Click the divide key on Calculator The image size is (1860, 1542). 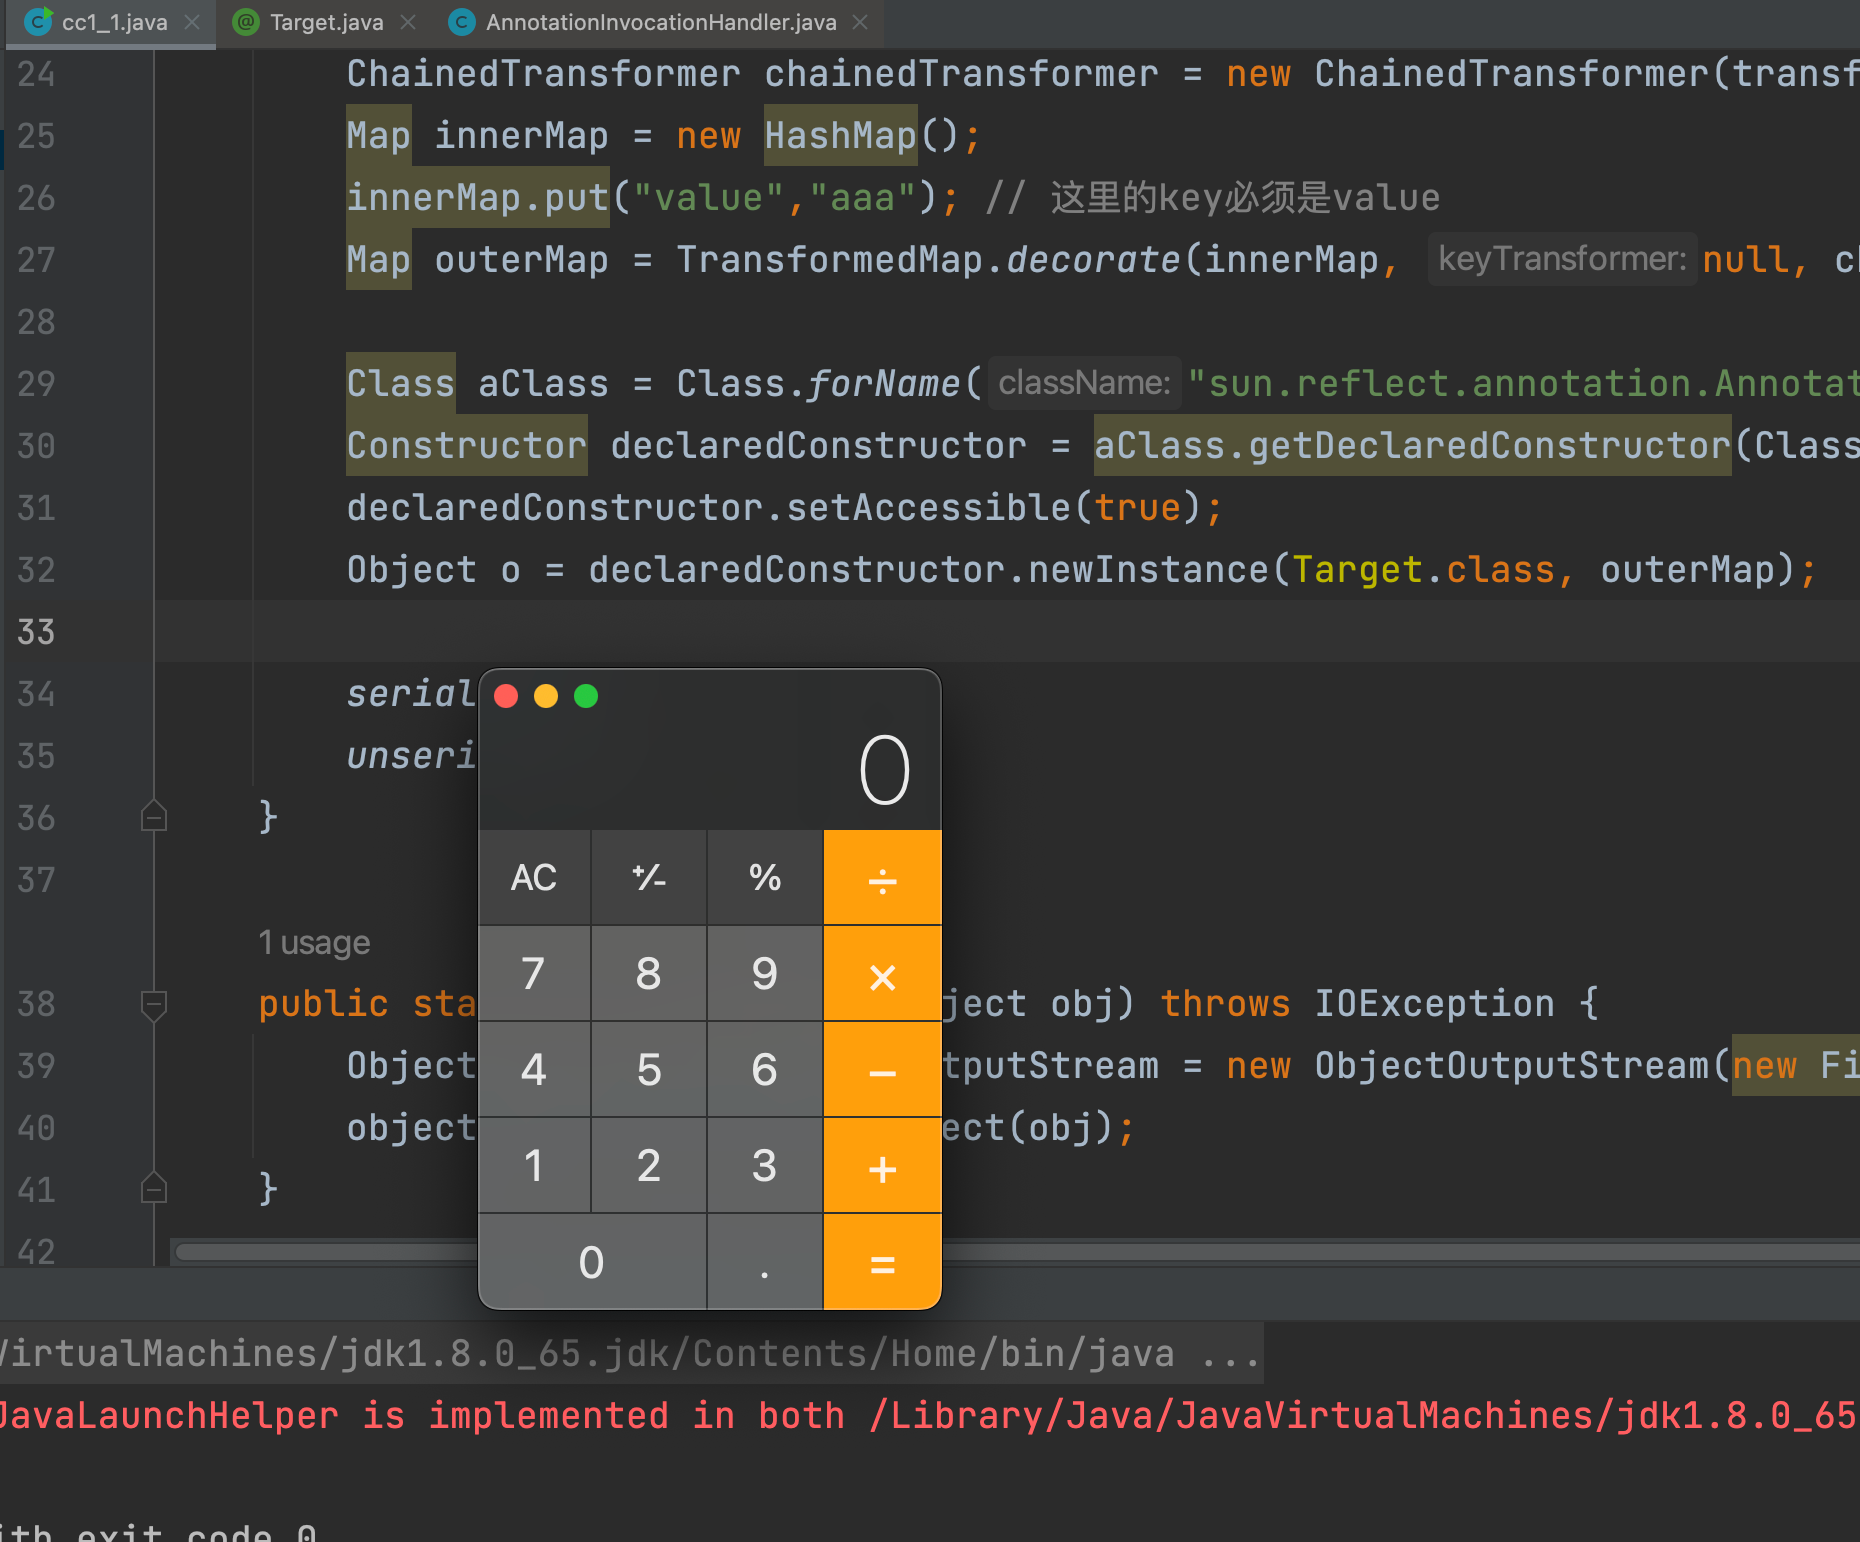(x=882, y=877)
